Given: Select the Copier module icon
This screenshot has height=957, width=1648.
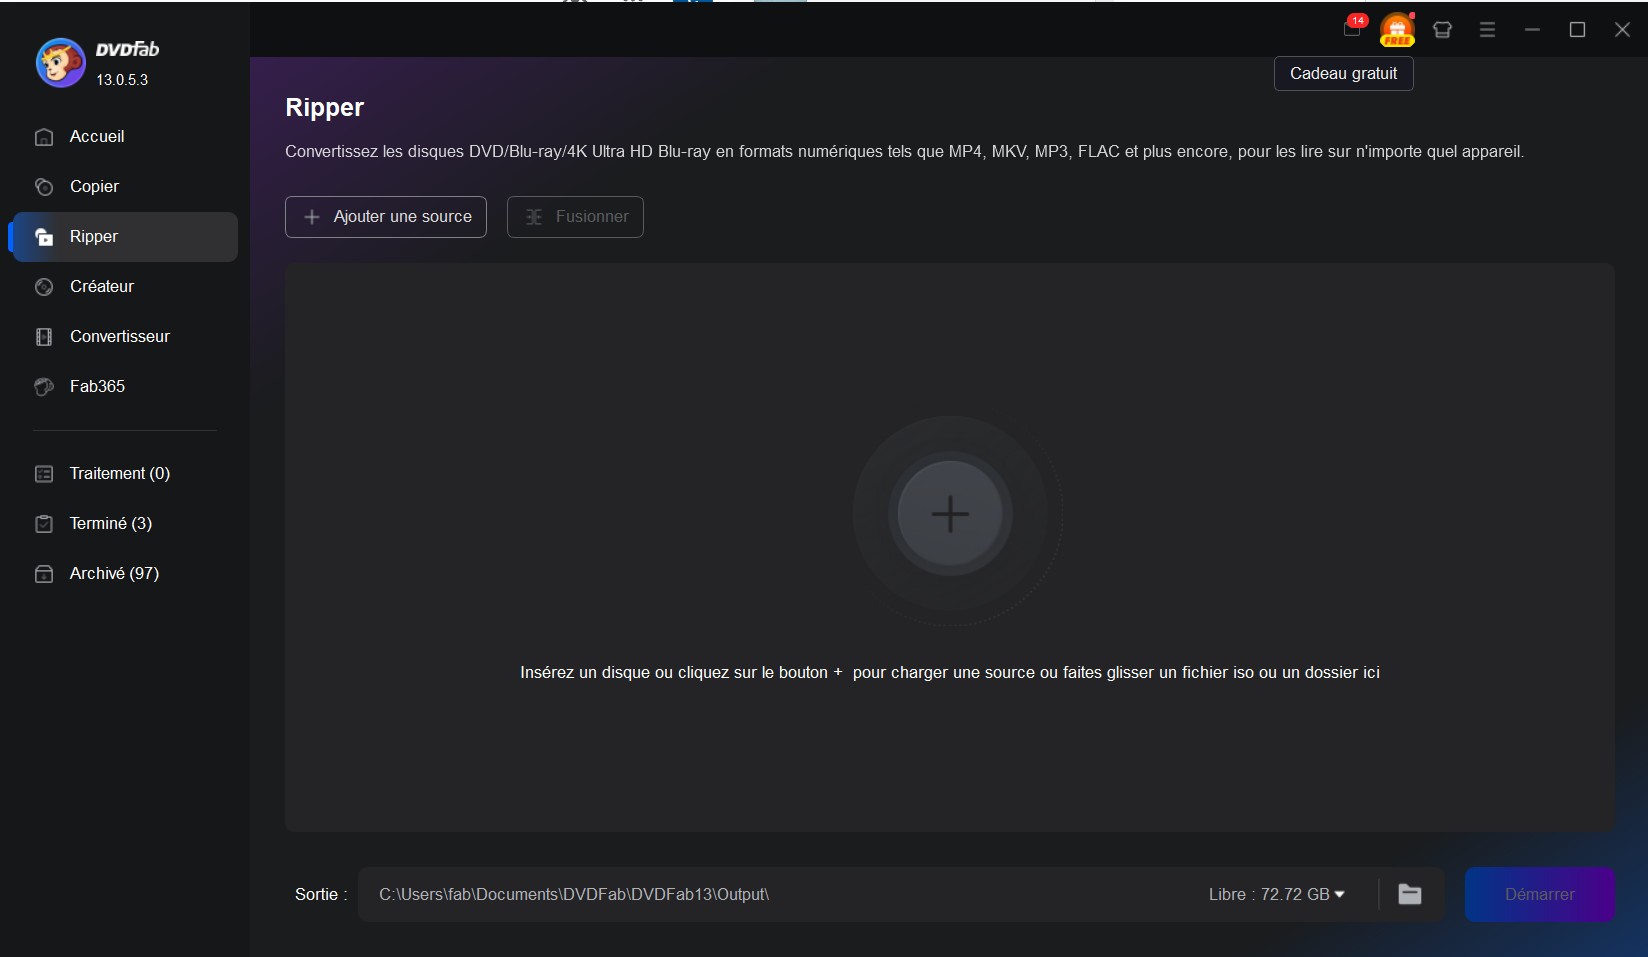Looking at the screenshot, I should point(44,187).
